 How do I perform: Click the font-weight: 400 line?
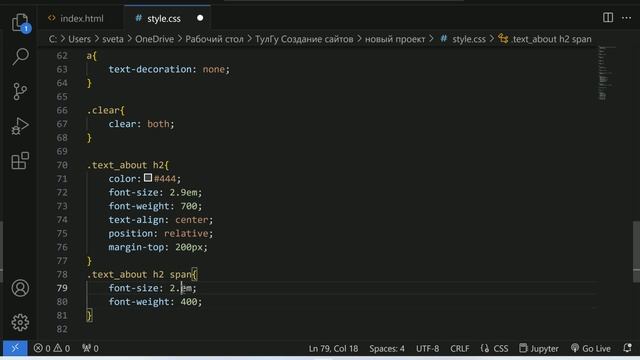(155, 302)
